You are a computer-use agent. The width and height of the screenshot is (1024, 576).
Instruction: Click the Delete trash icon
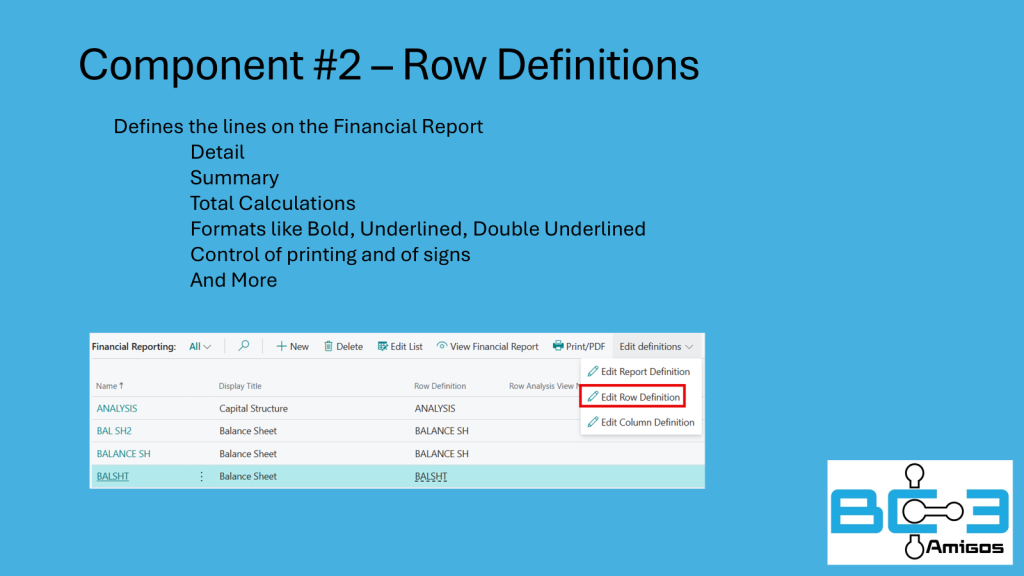[x=329, y=346]
